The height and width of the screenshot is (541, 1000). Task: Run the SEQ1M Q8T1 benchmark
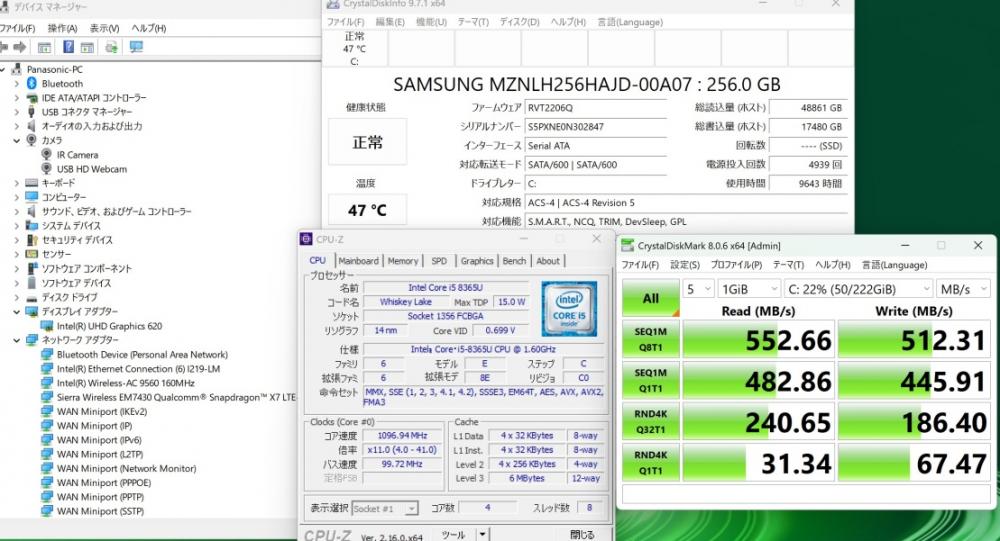click(651, 339)
